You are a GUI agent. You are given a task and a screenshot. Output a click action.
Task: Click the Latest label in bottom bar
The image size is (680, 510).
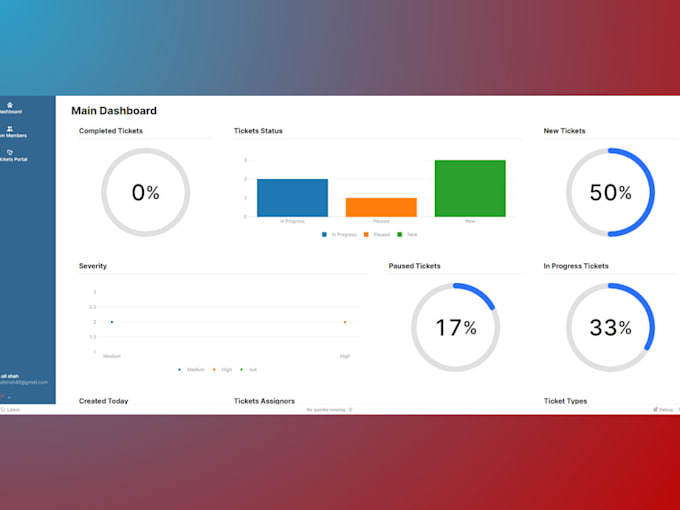coord(13,409)
